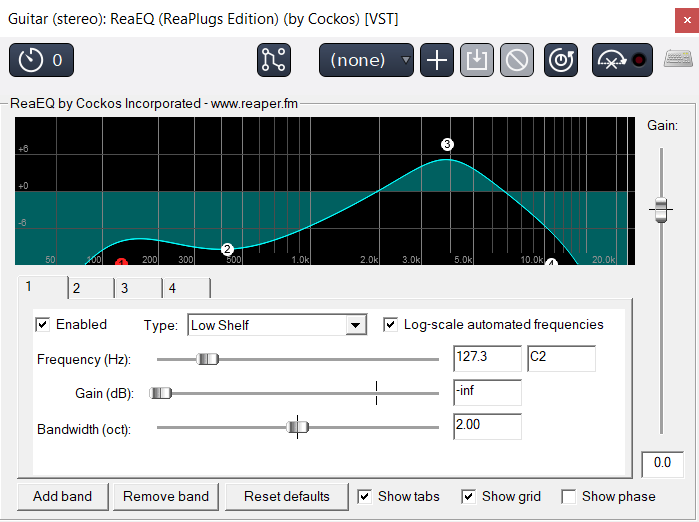Viewport: 699px width, 522px height.
Task: Toggle Log-scale automated frequencies checkbox
Action: (x=390, y=325)
